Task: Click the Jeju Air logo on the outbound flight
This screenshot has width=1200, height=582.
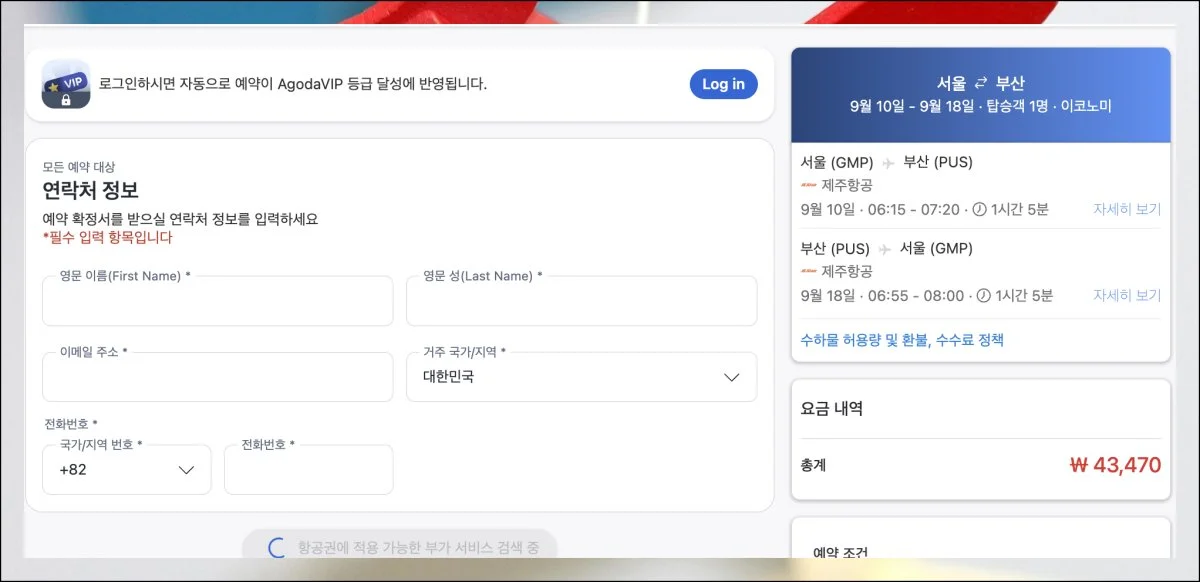Action: coord(808,184)
